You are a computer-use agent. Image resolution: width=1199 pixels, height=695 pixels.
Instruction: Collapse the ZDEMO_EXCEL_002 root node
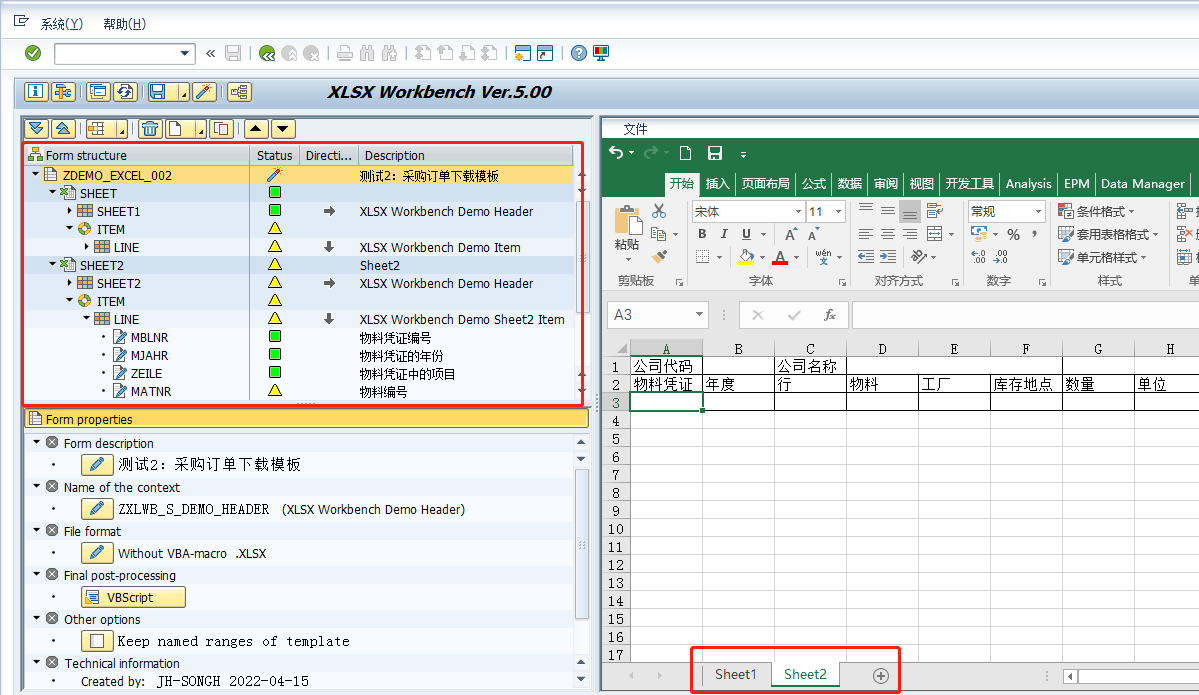coord(36,174)
